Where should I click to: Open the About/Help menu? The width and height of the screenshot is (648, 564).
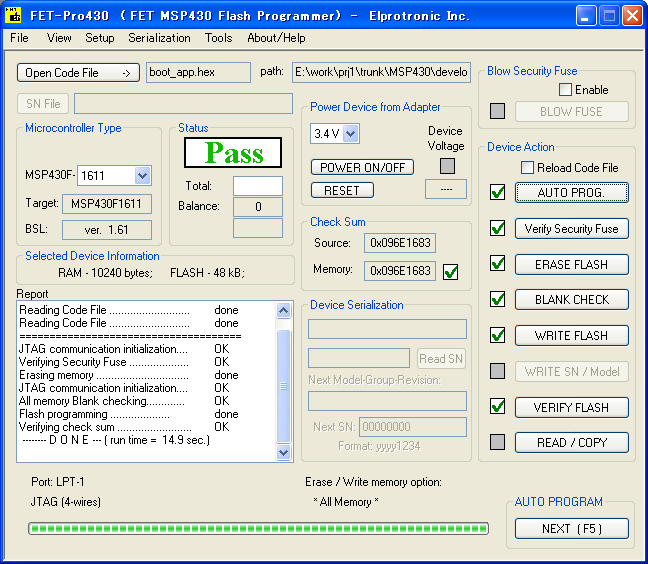(276, 38)
